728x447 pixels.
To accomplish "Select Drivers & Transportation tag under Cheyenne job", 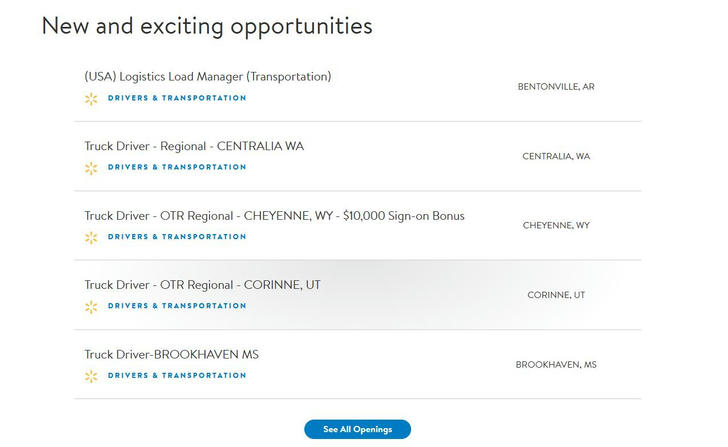I will 177,237.
